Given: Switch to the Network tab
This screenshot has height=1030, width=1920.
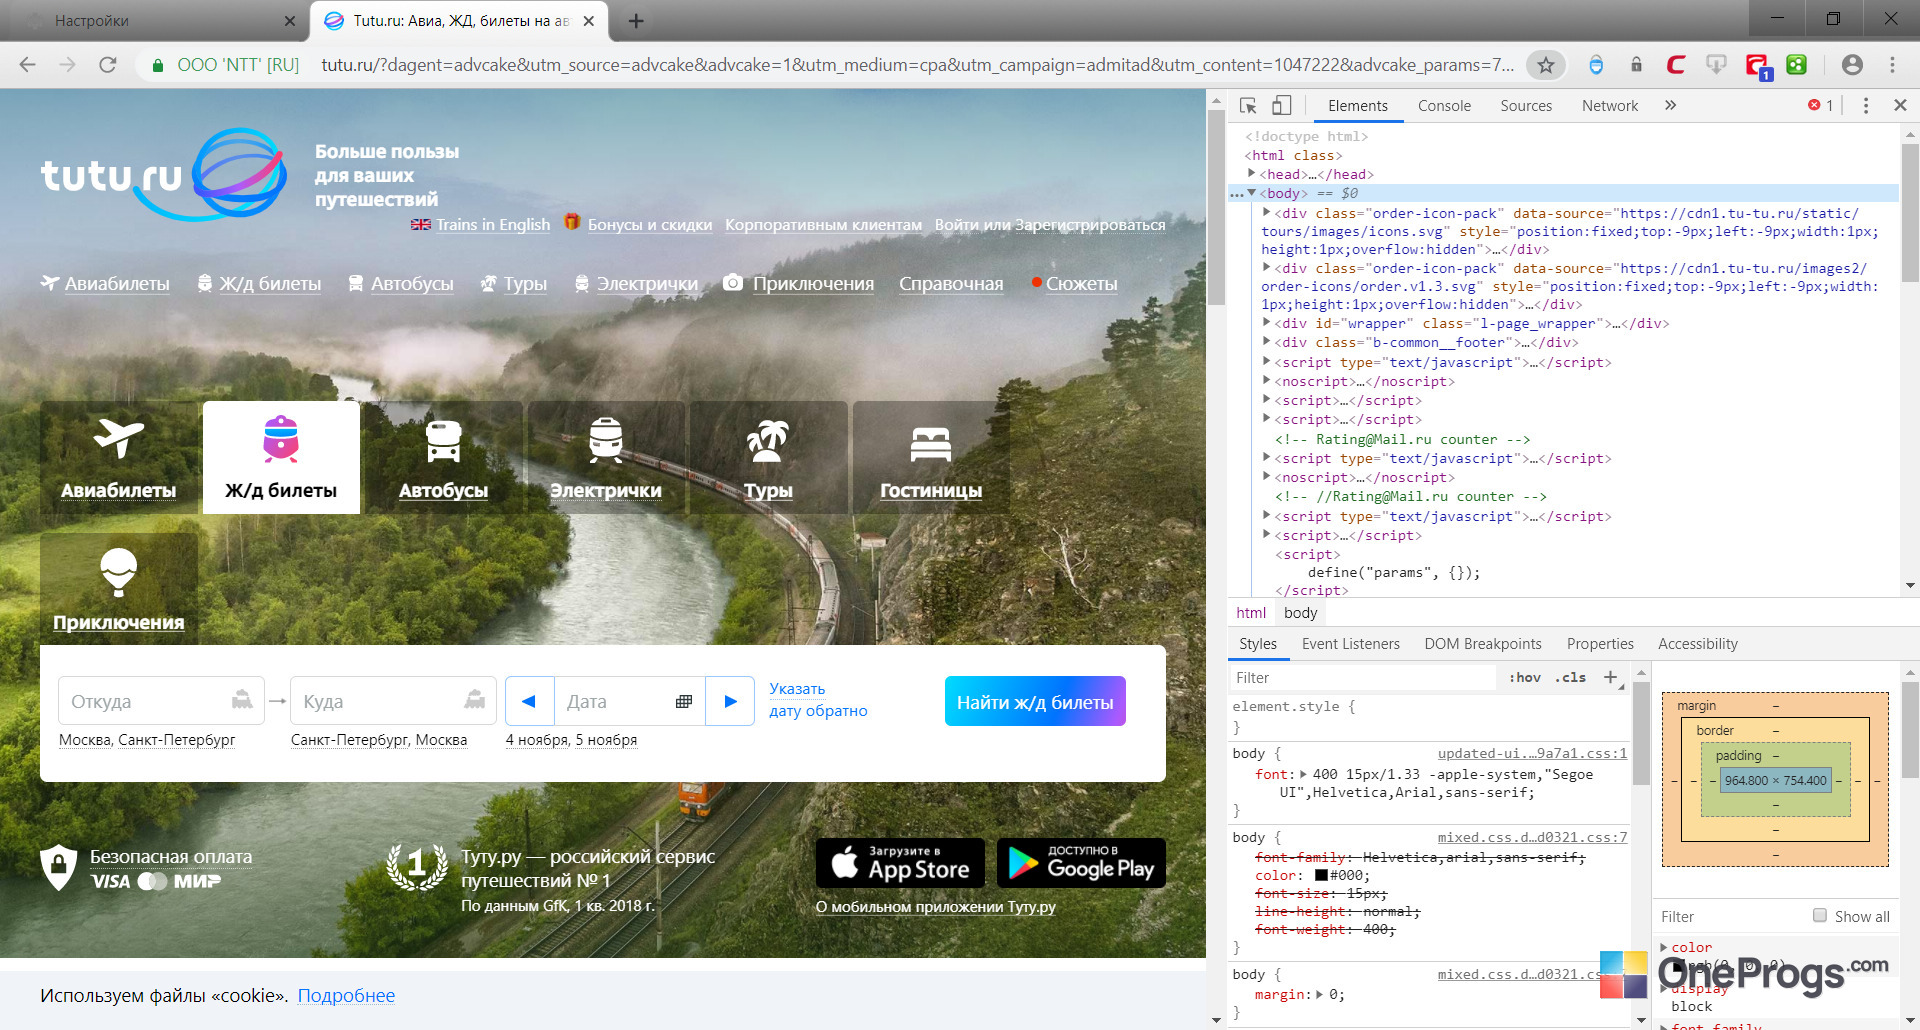Looking at the screenshot, I should coord(1610,106).
